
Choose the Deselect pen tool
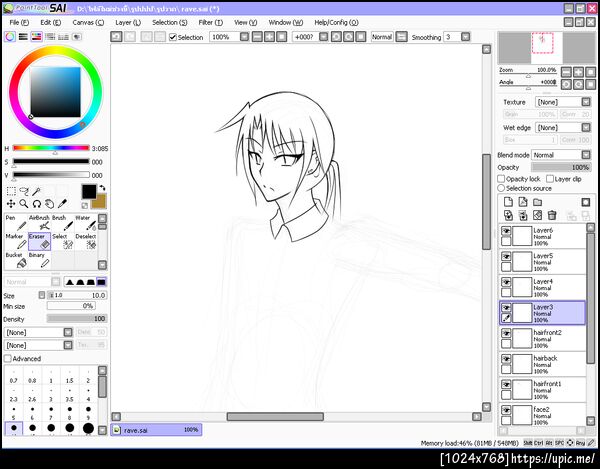(x=86, y=241)
